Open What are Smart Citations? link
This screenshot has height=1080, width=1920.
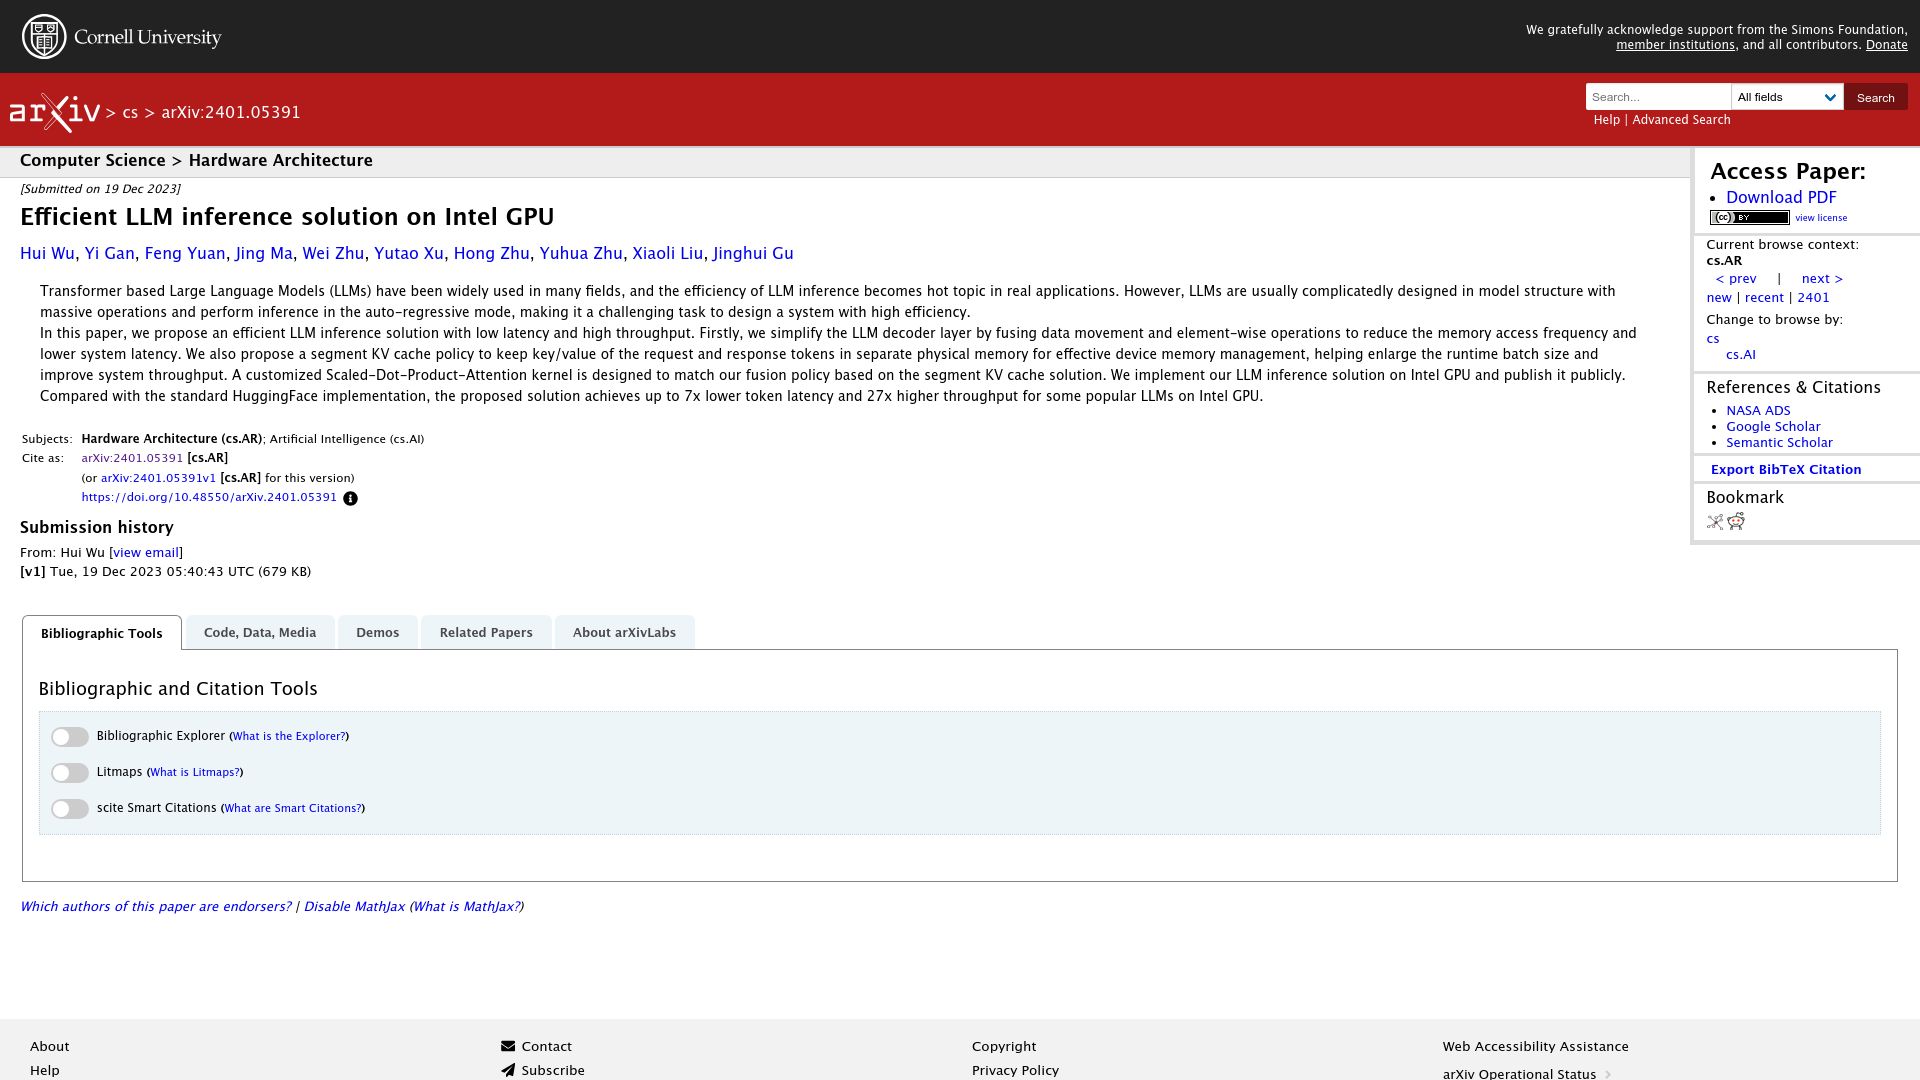[293, 809]
